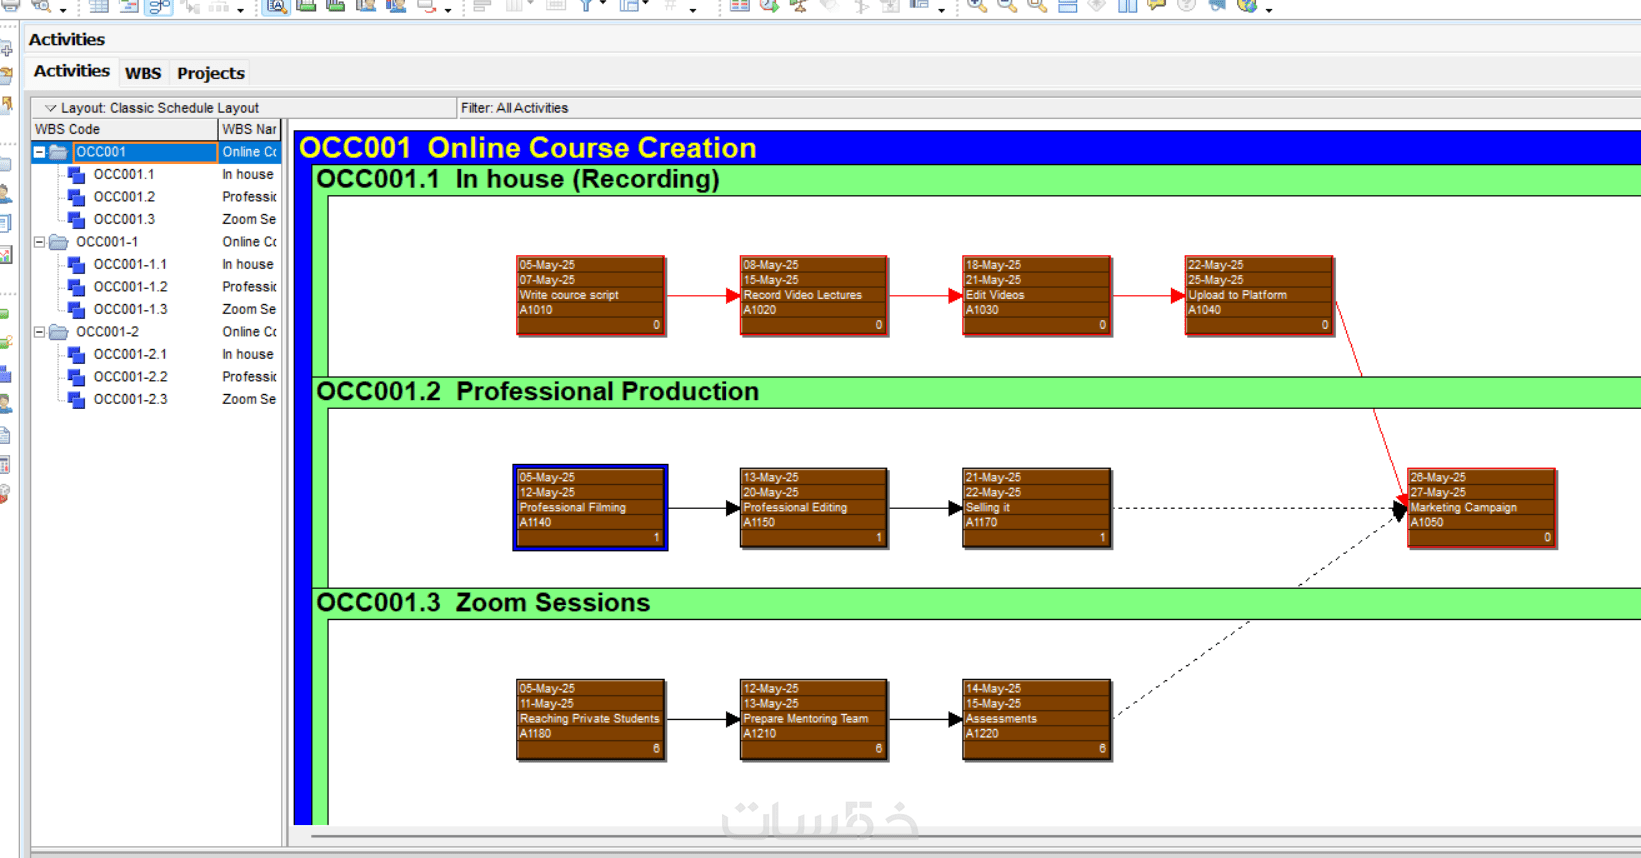Select the OCC001 row in the WBS tree
Screen dimensions: 1641x858
156,152
